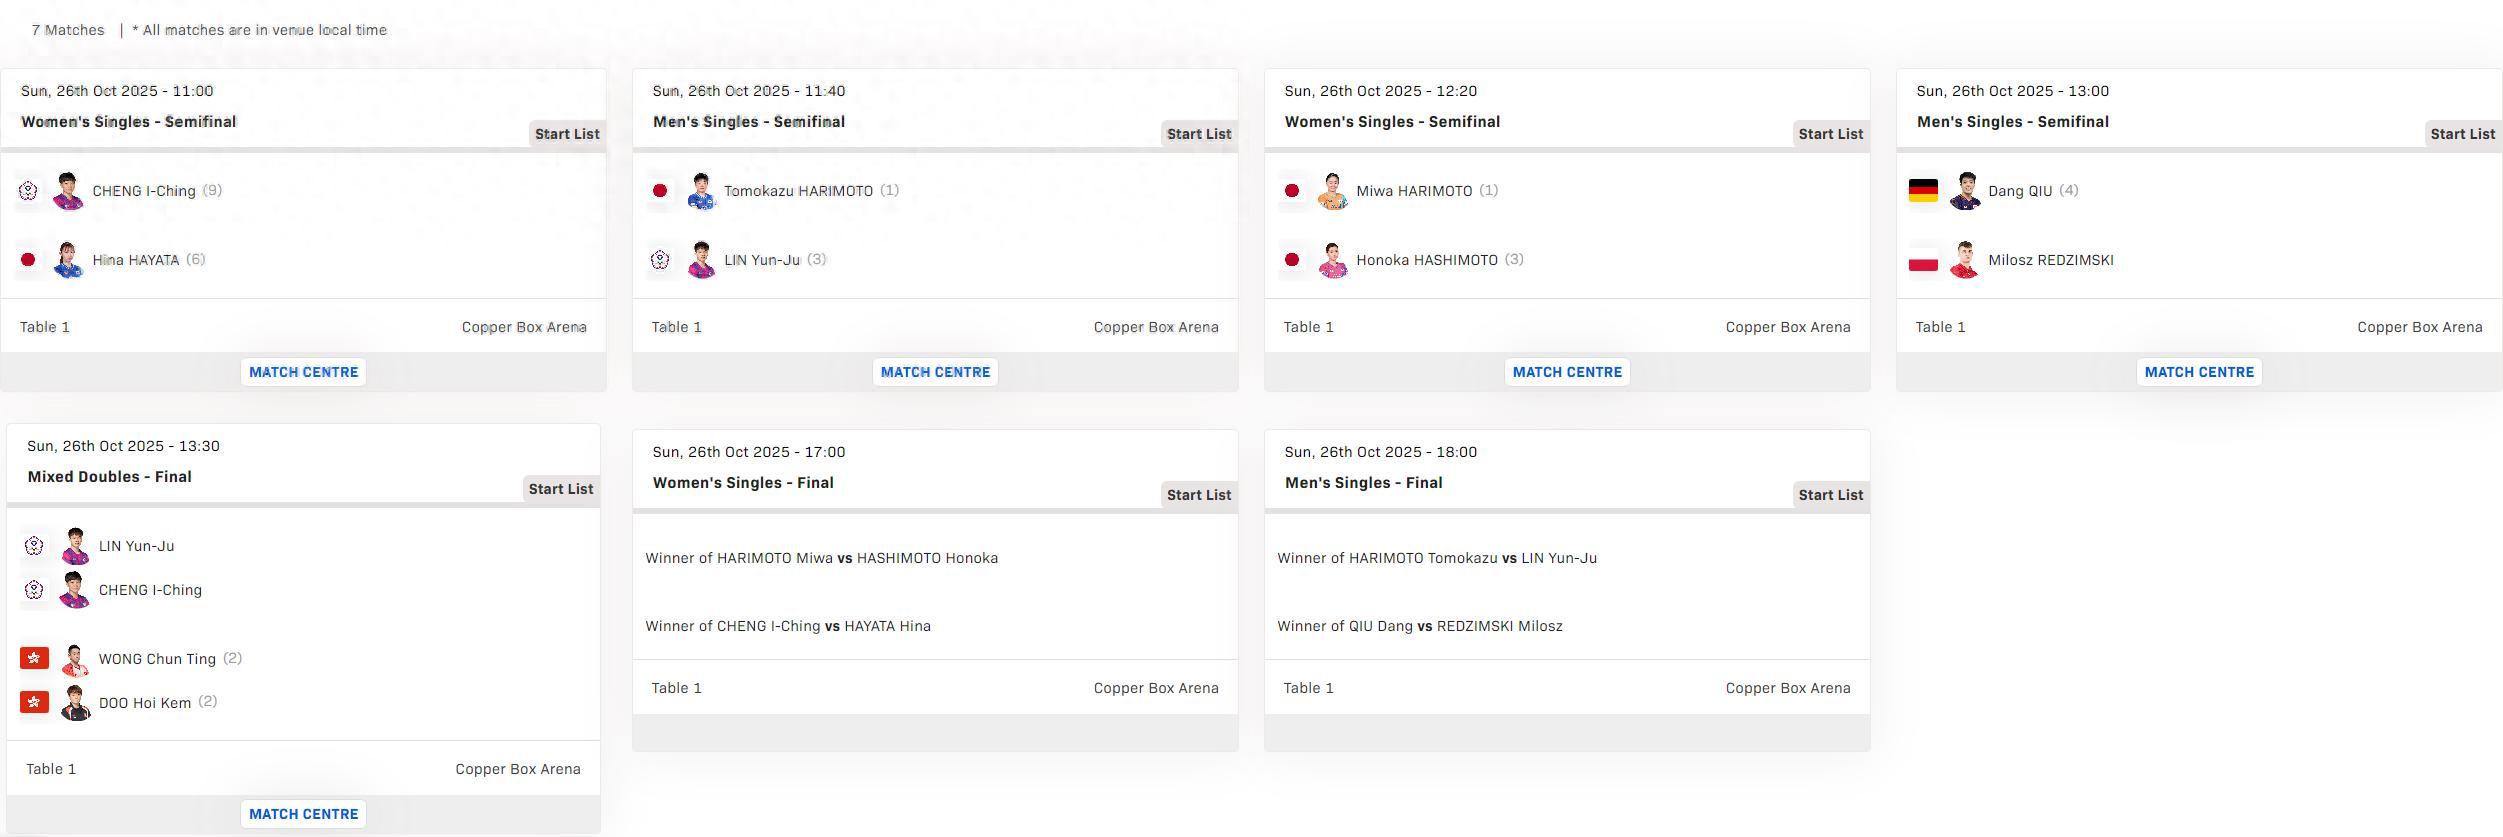Select Dang QIU player name
The width and height of the screenshot is (2503, 837).
(2020, 191)
